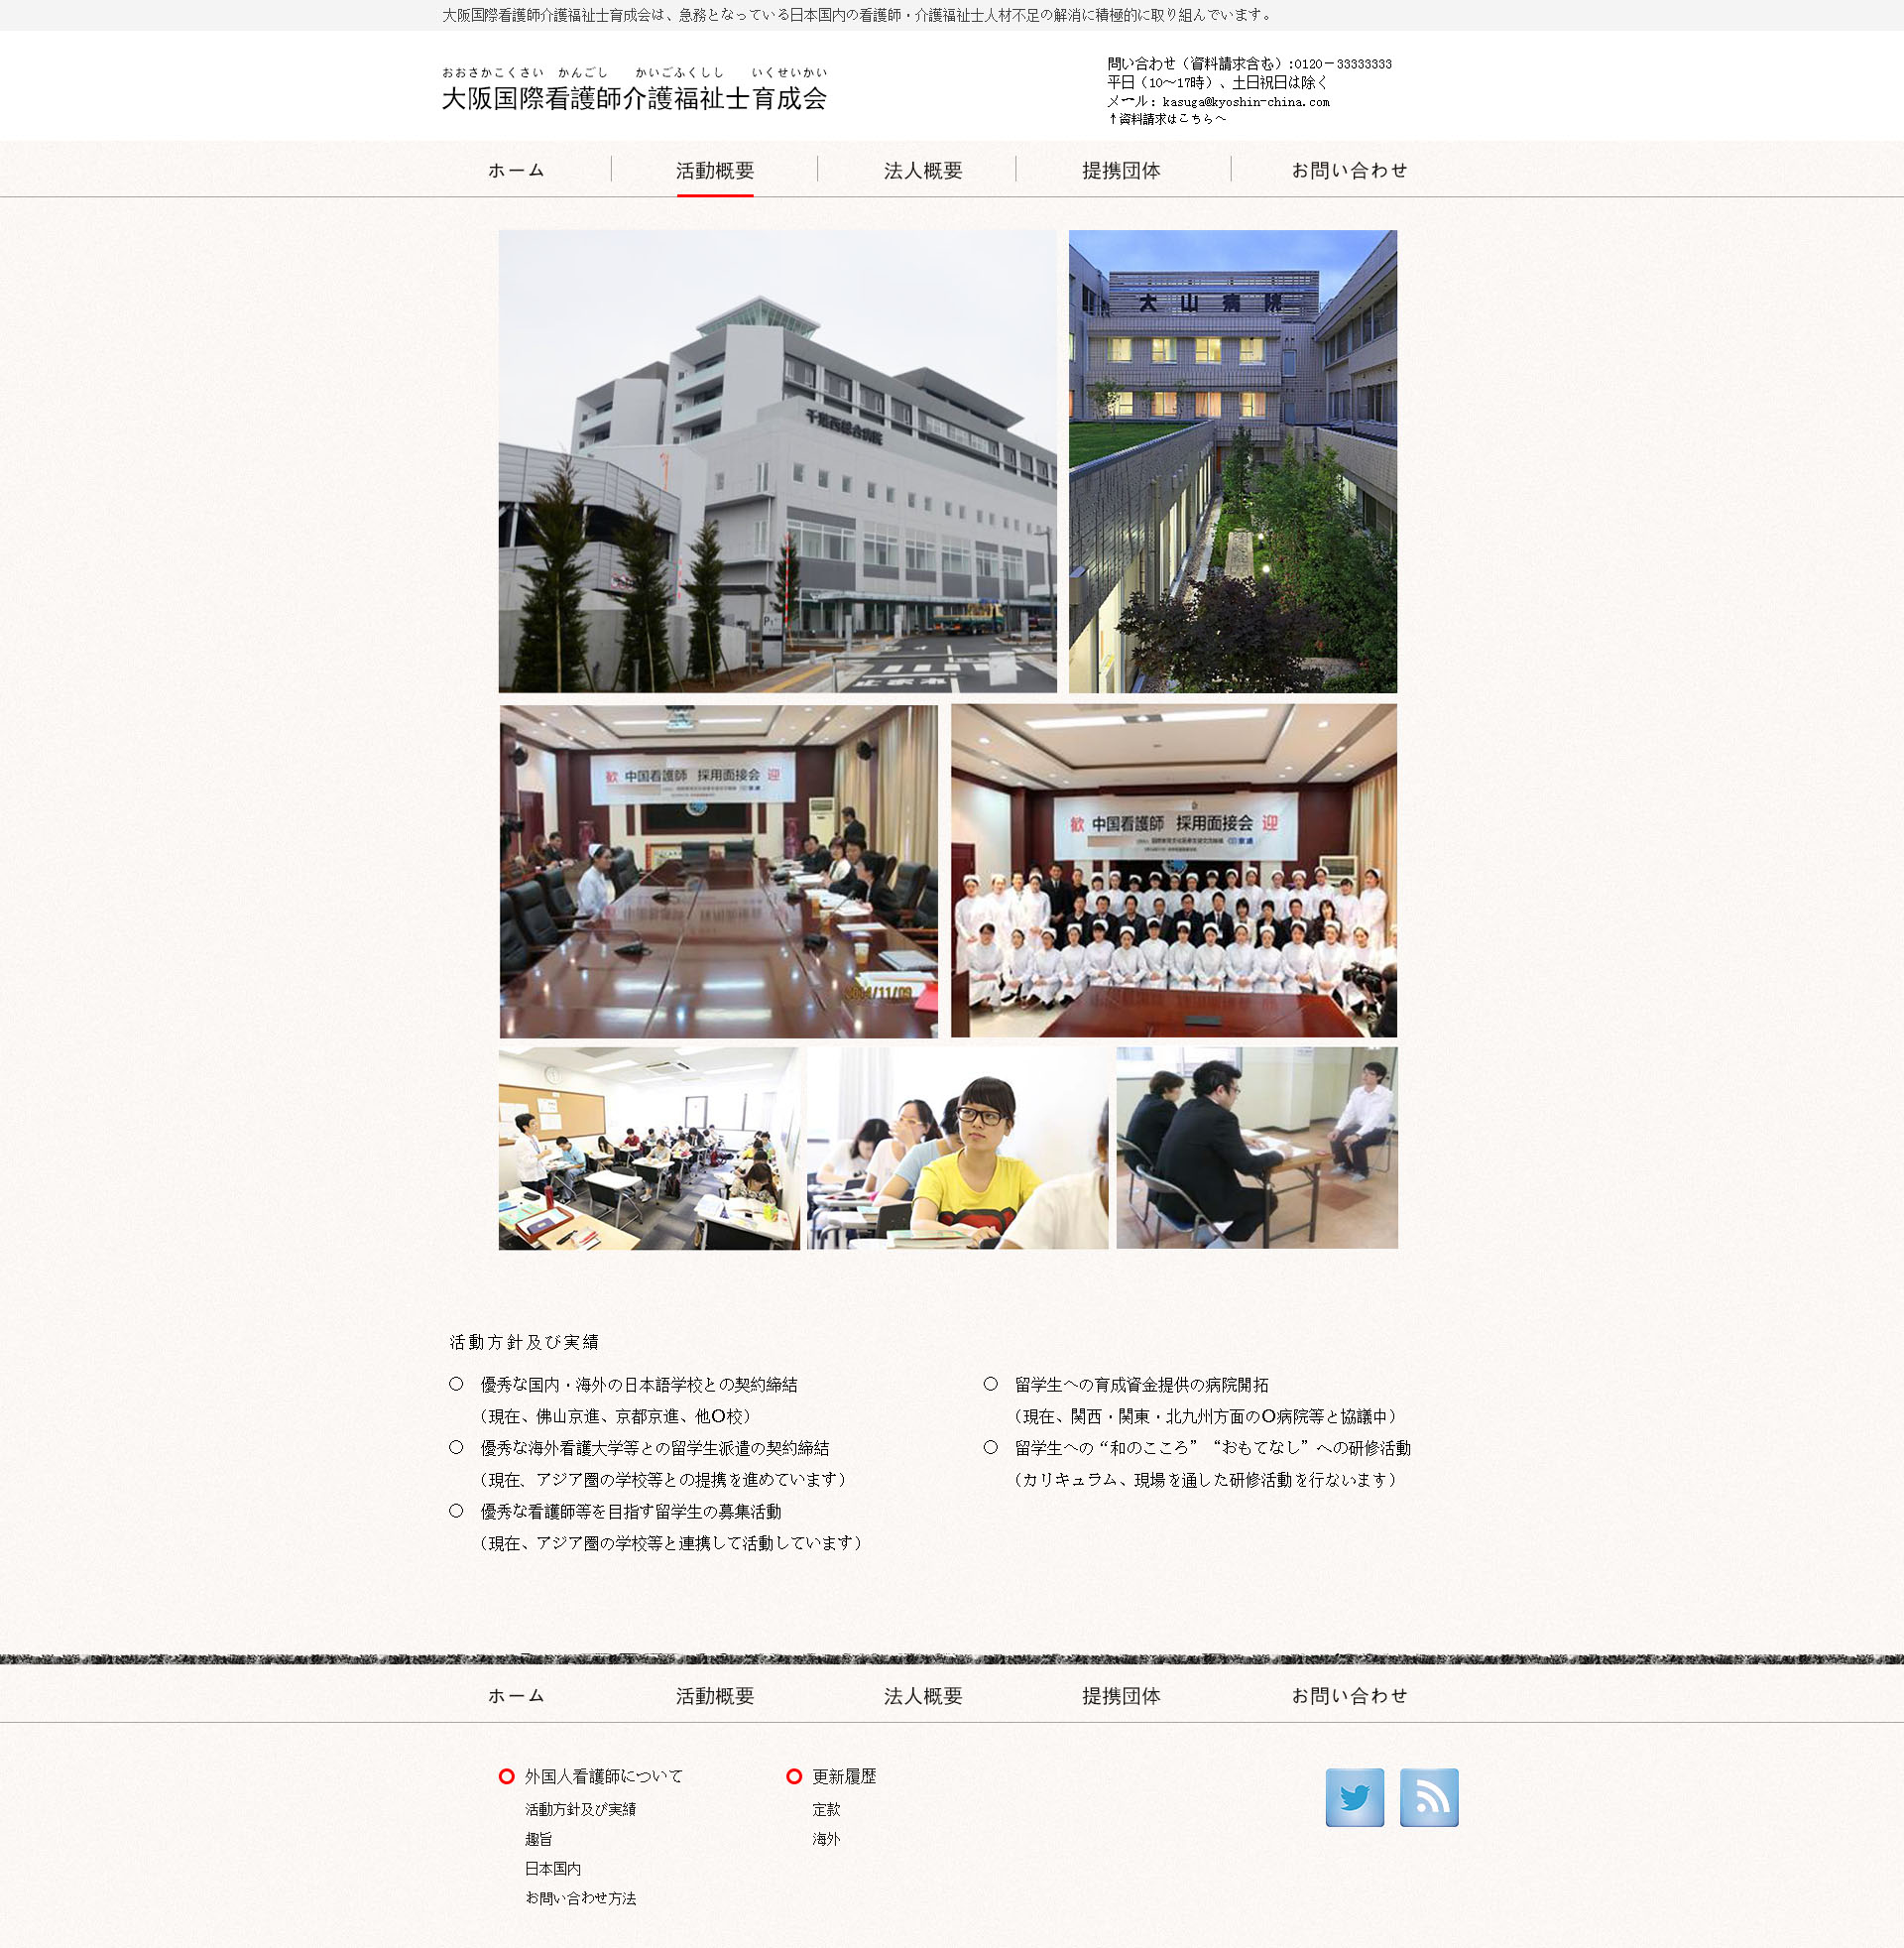Select 活動概要 tab in top navigation

point(715,171)
